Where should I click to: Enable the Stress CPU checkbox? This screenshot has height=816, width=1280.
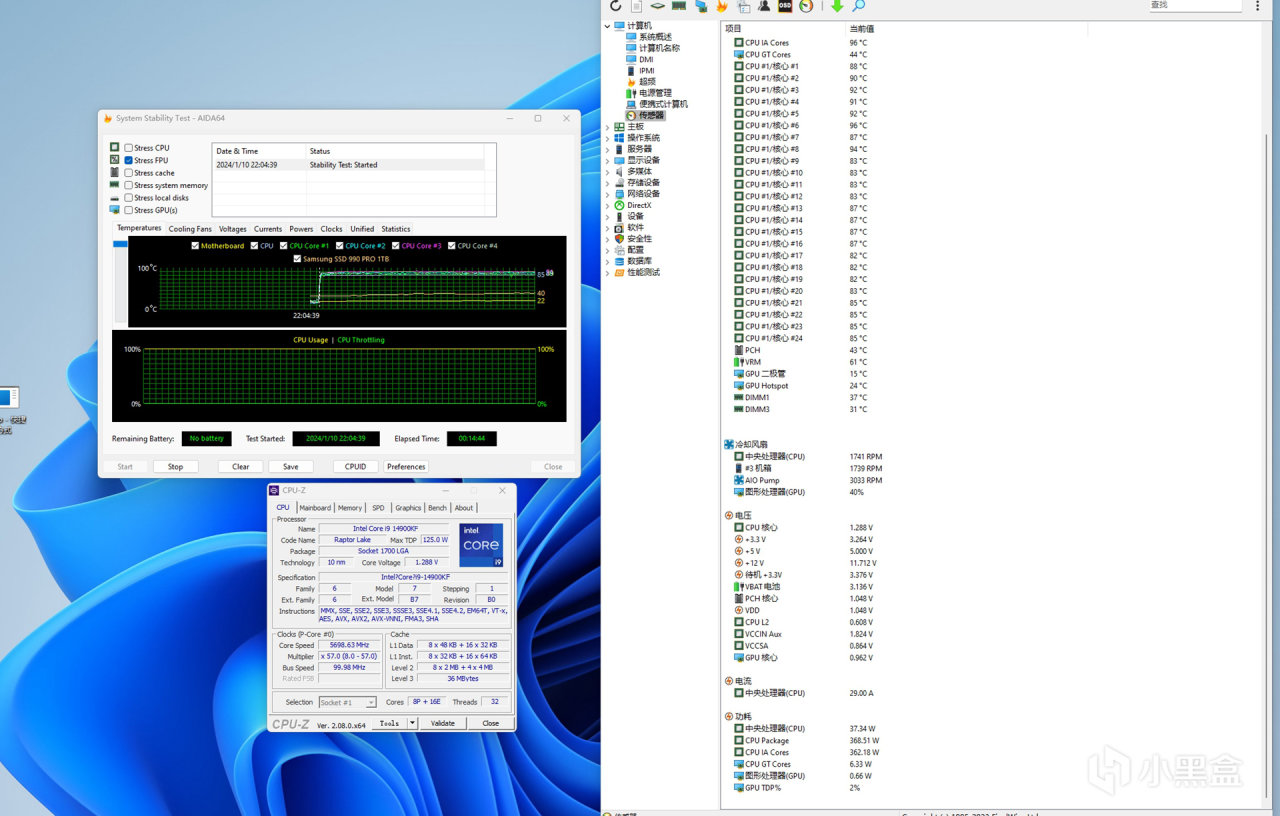point(129,148)
